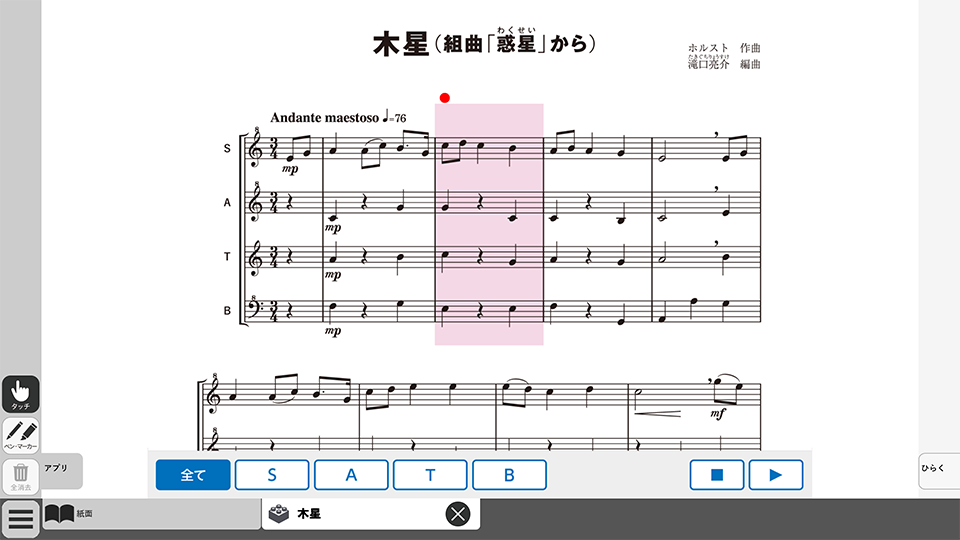The image size is (960, 540).
Task: Open the hamburger menu icon
Action: tap(20, 519)
